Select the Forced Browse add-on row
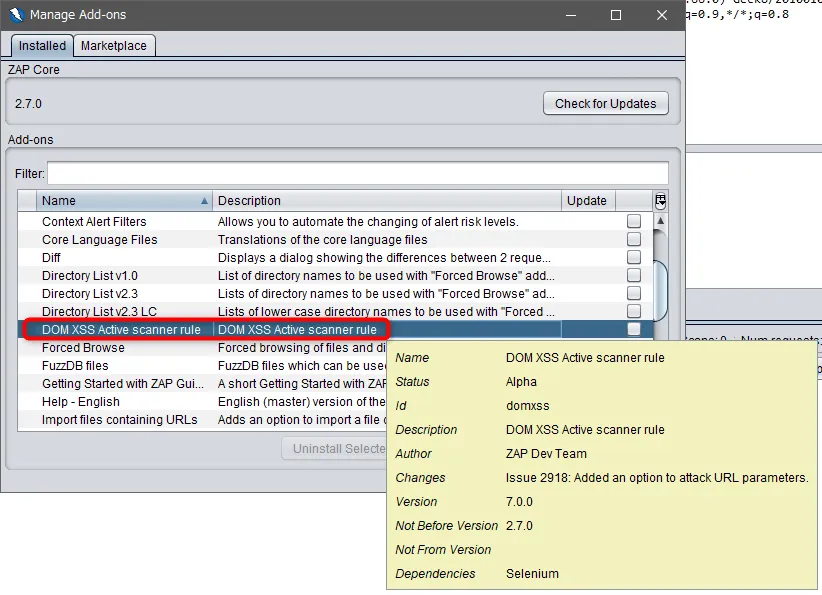The image size is (822, 595). point(83,348)
